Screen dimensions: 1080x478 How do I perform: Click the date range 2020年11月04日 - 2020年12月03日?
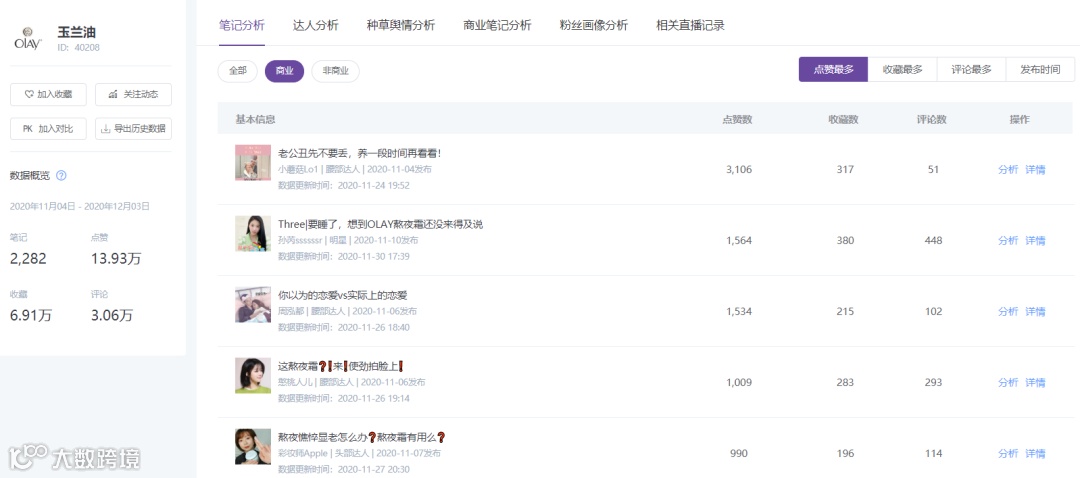[x=80, y=206]
